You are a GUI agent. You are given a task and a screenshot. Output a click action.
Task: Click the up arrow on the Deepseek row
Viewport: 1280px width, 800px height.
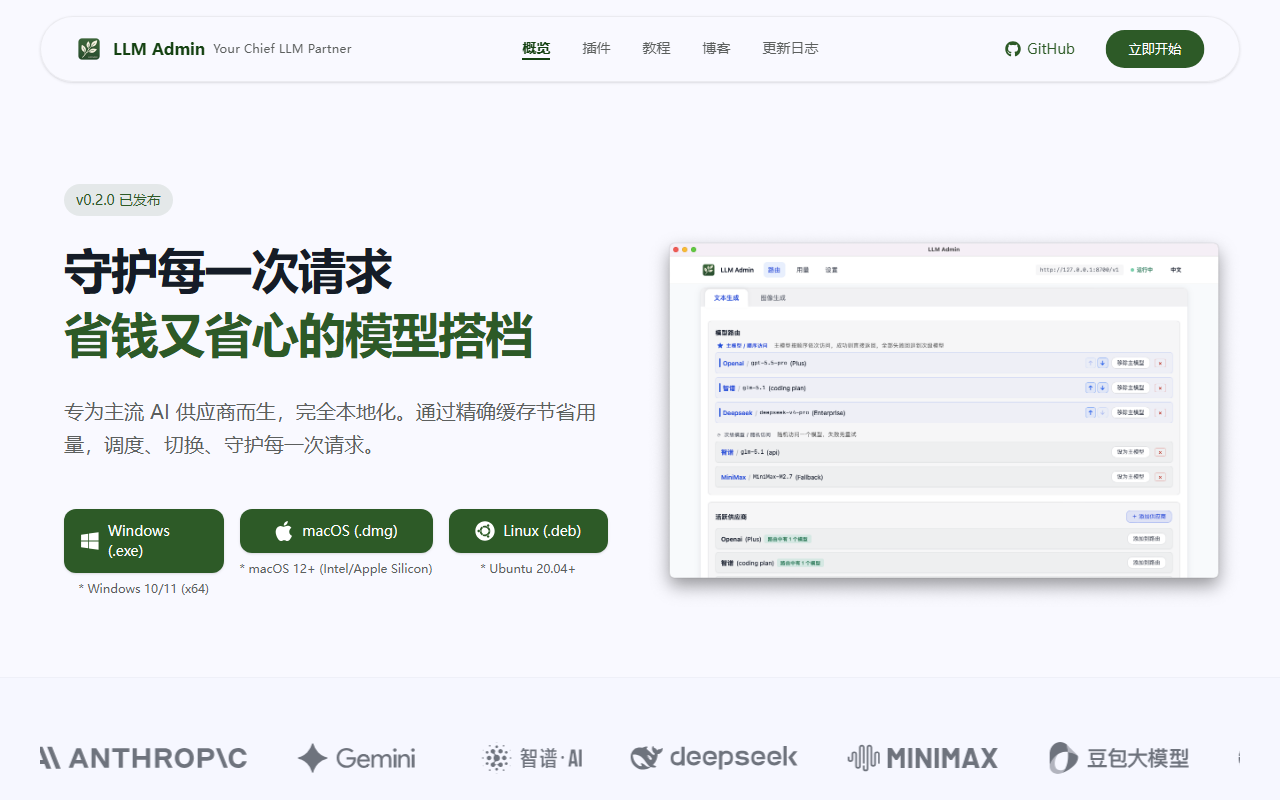[1090, 412]
